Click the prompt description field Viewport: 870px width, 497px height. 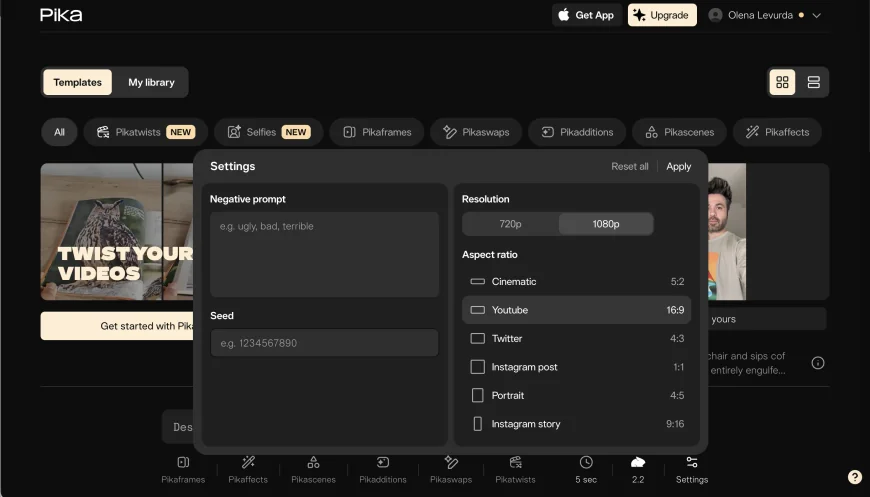(178, 427)
